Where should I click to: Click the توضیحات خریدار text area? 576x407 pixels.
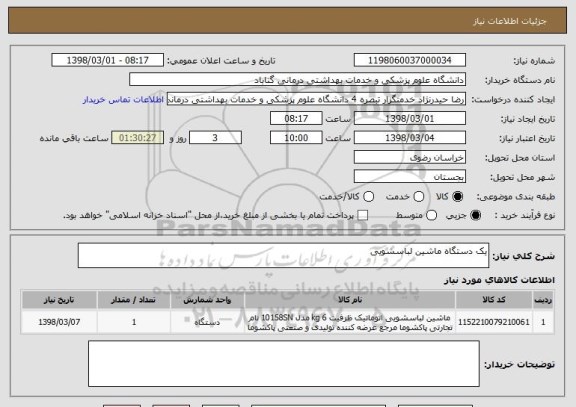click(284, 364)
